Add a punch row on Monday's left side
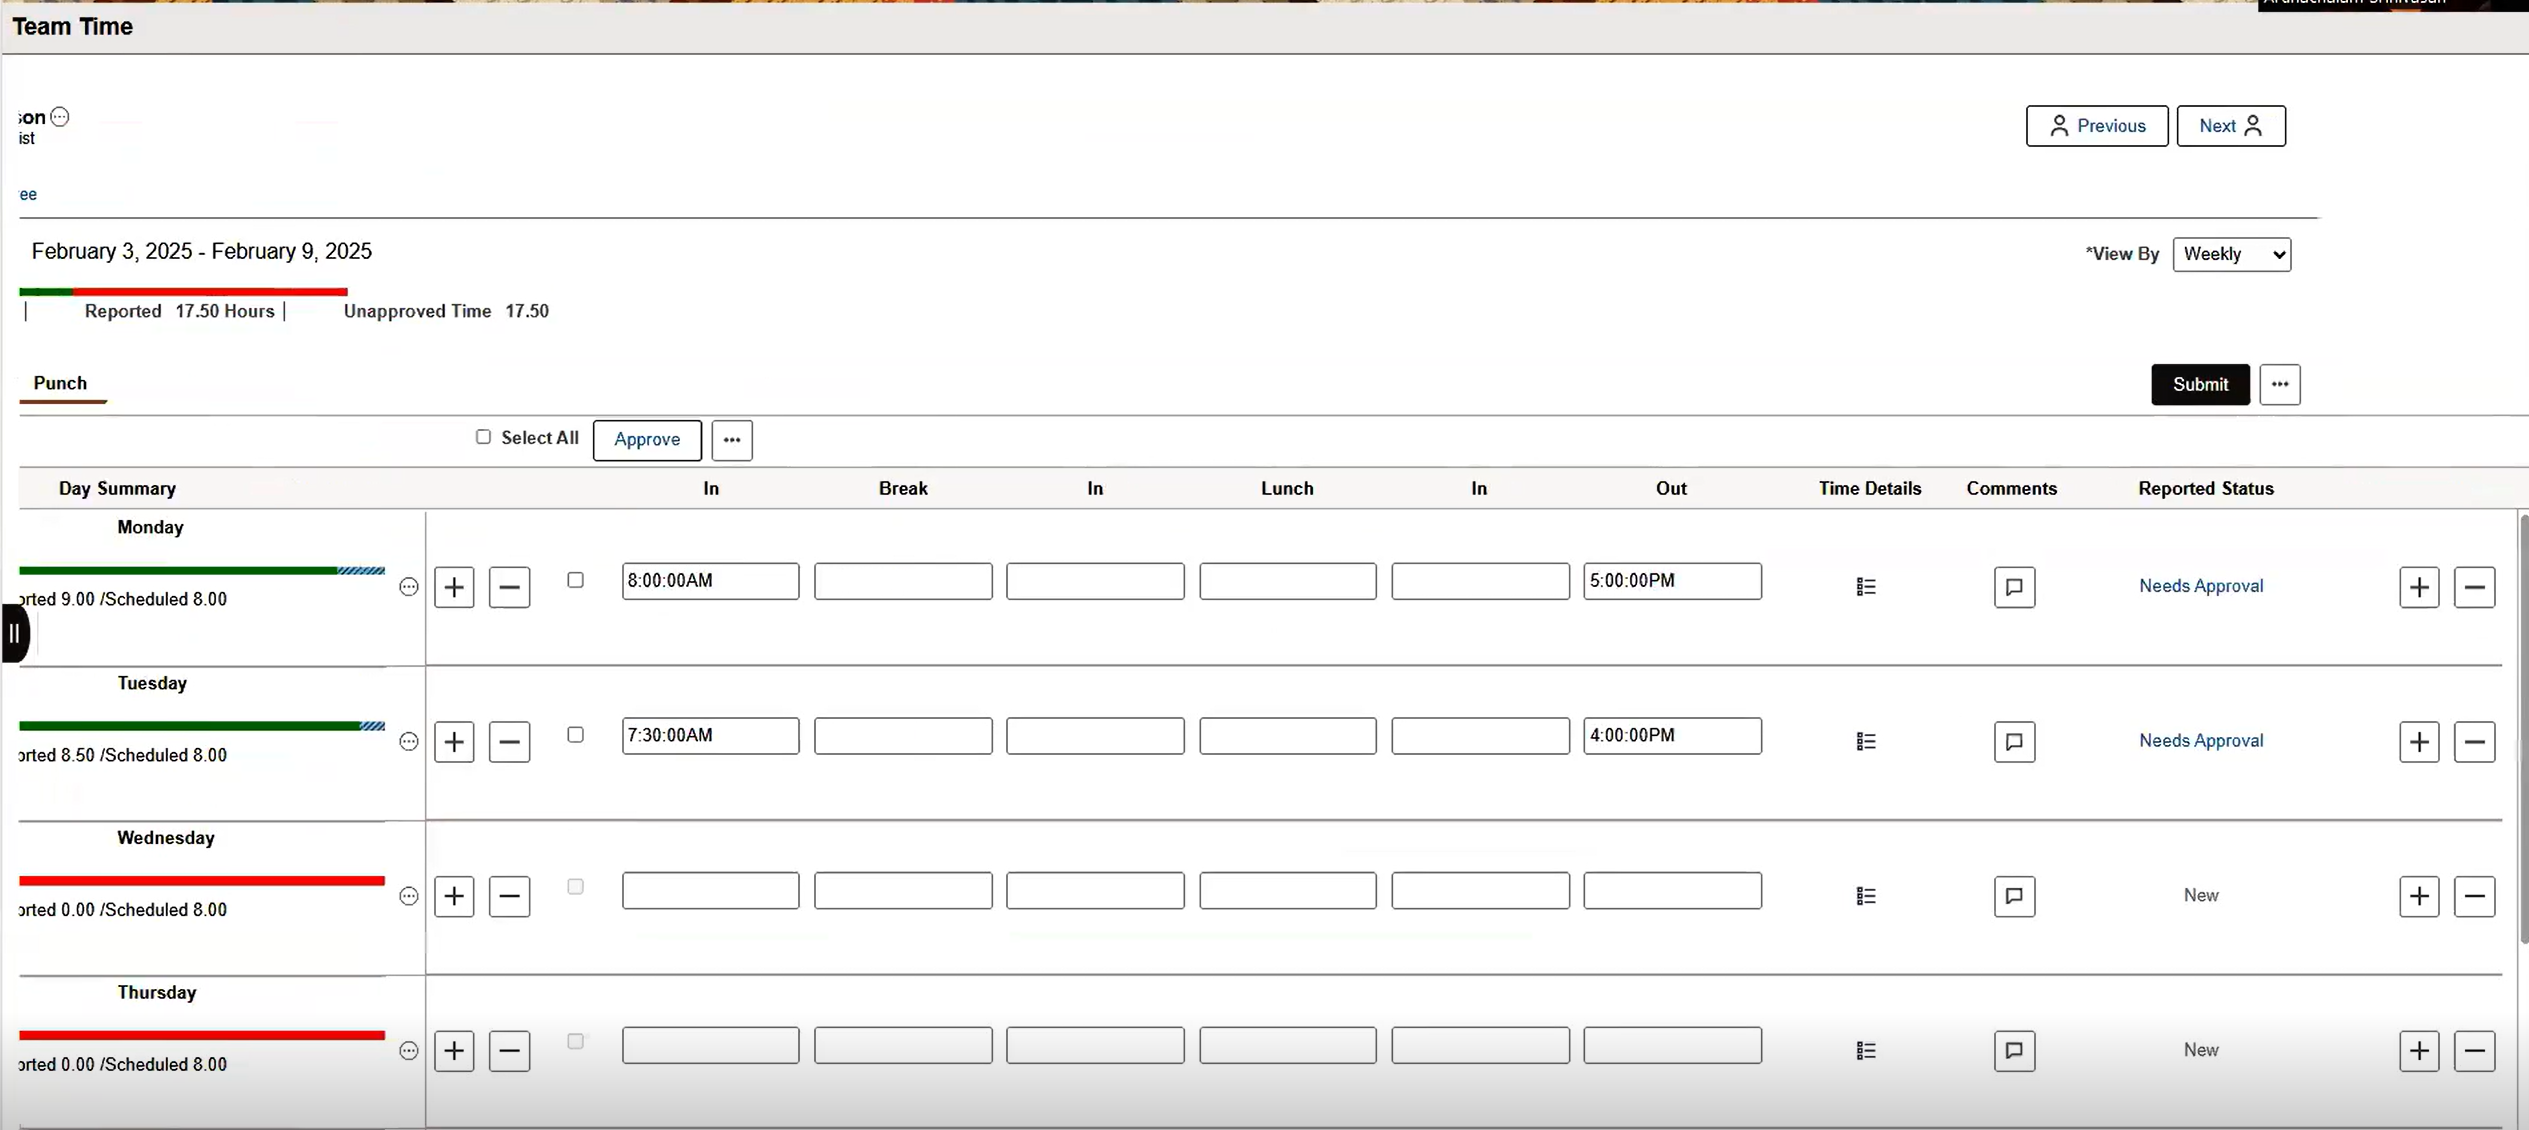This screenshot has height=1130, width=2529. [x=454, y=587]
